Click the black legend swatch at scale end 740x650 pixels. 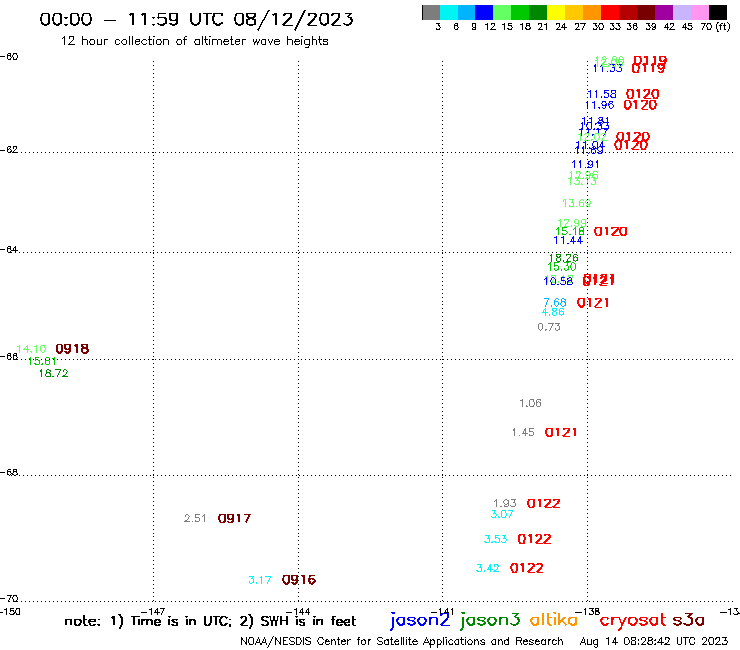(x=717, y=12)
